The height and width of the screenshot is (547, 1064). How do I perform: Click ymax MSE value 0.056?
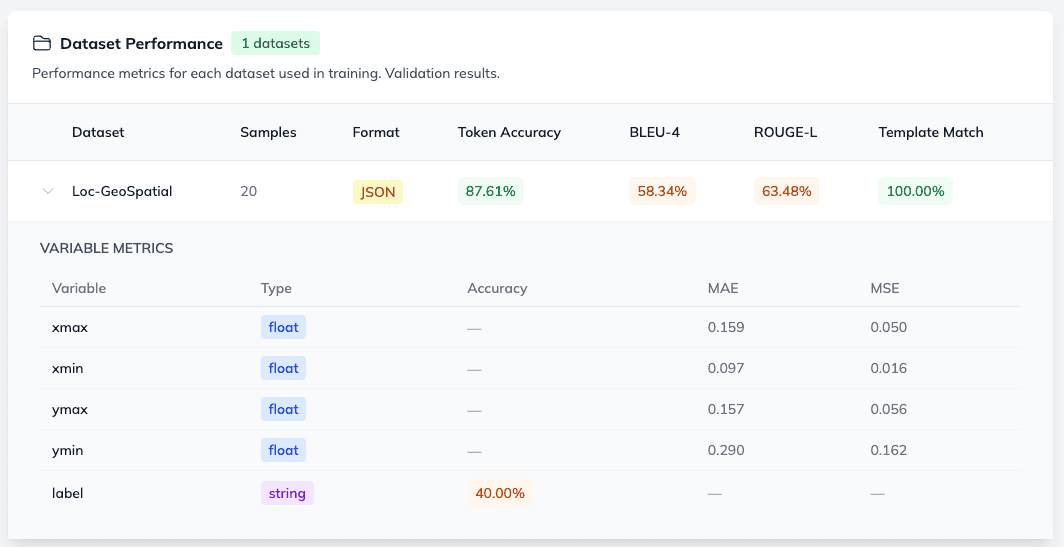tap(889, 409)
